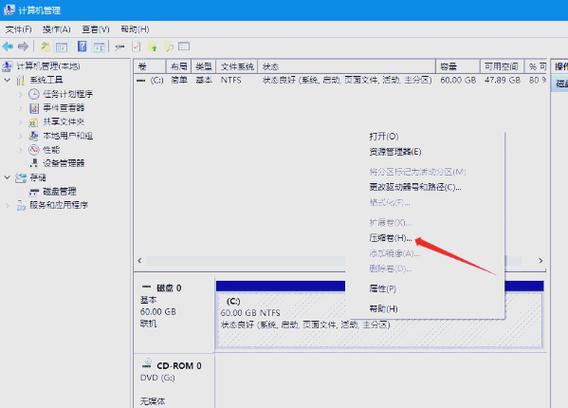
Task: Select 磁盘管理 under 存储
Action: coord(60,191)
